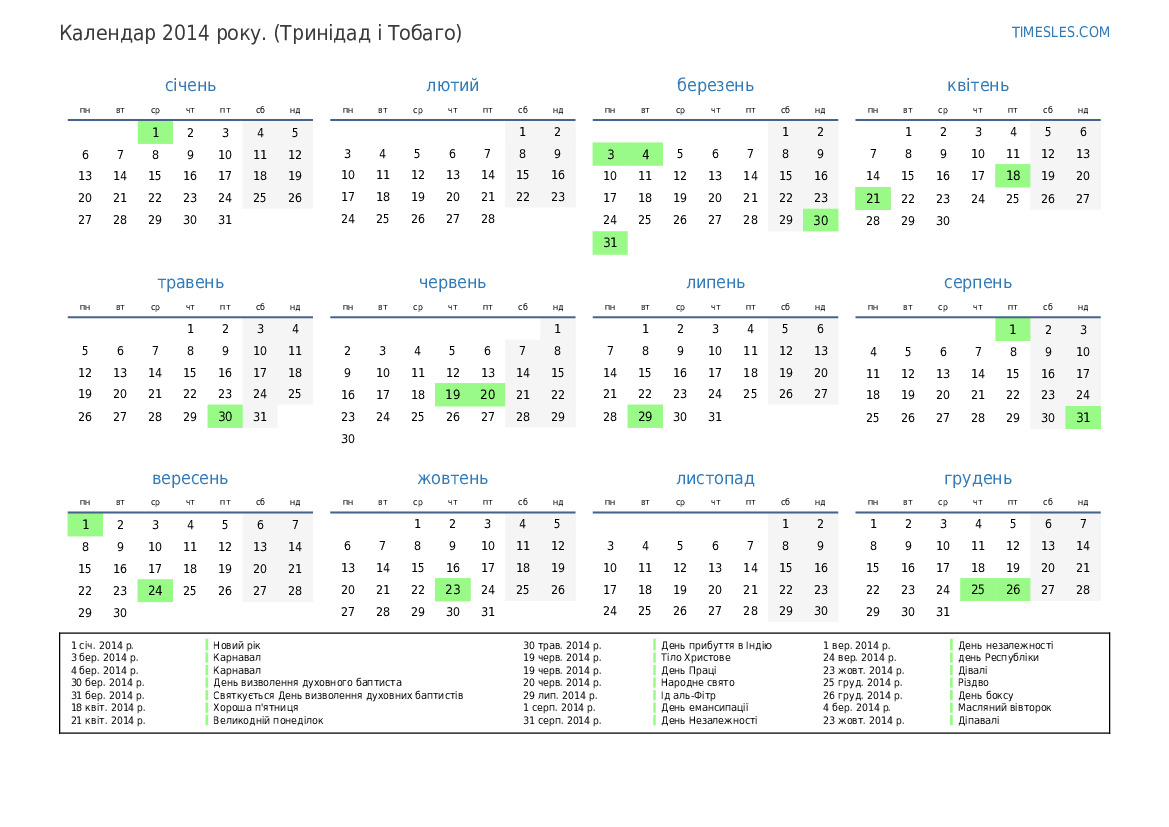Click legend entry 'Масляний вівторок'
The width and height of the screenshot is (1169, 827).
1004,707
